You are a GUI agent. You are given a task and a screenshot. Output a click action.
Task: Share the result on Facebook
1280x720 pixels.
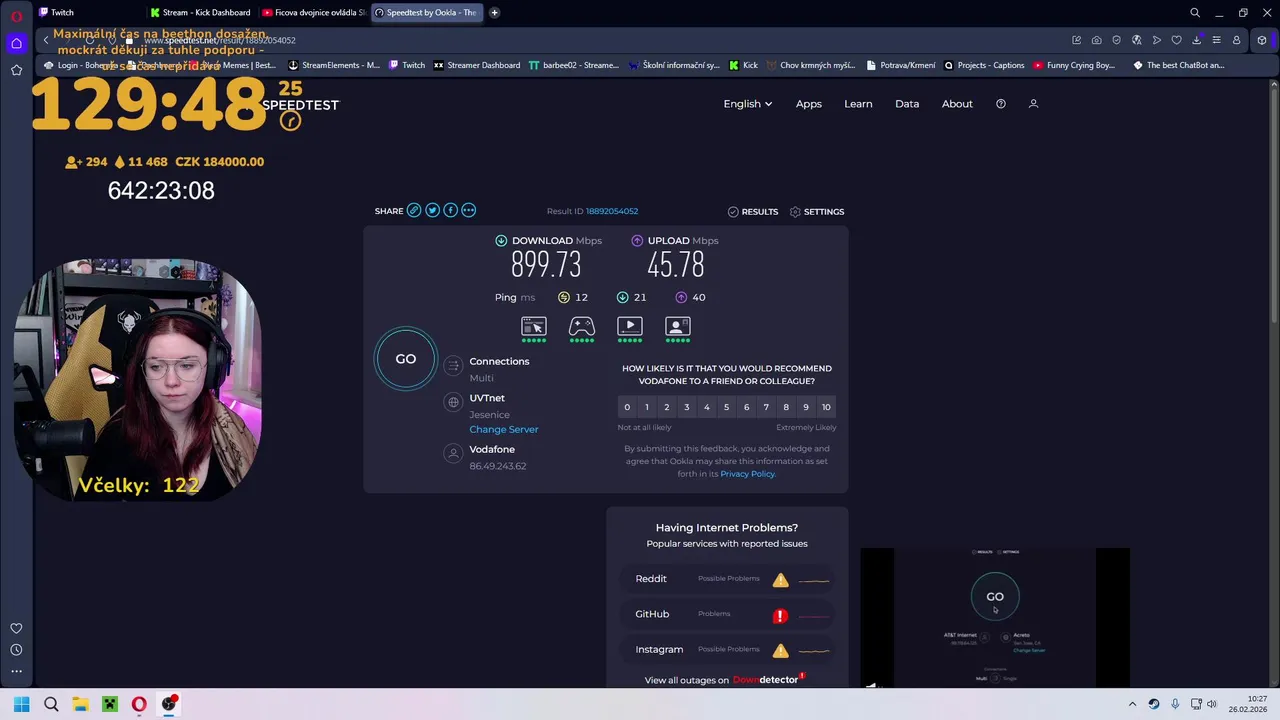(450, 210)
